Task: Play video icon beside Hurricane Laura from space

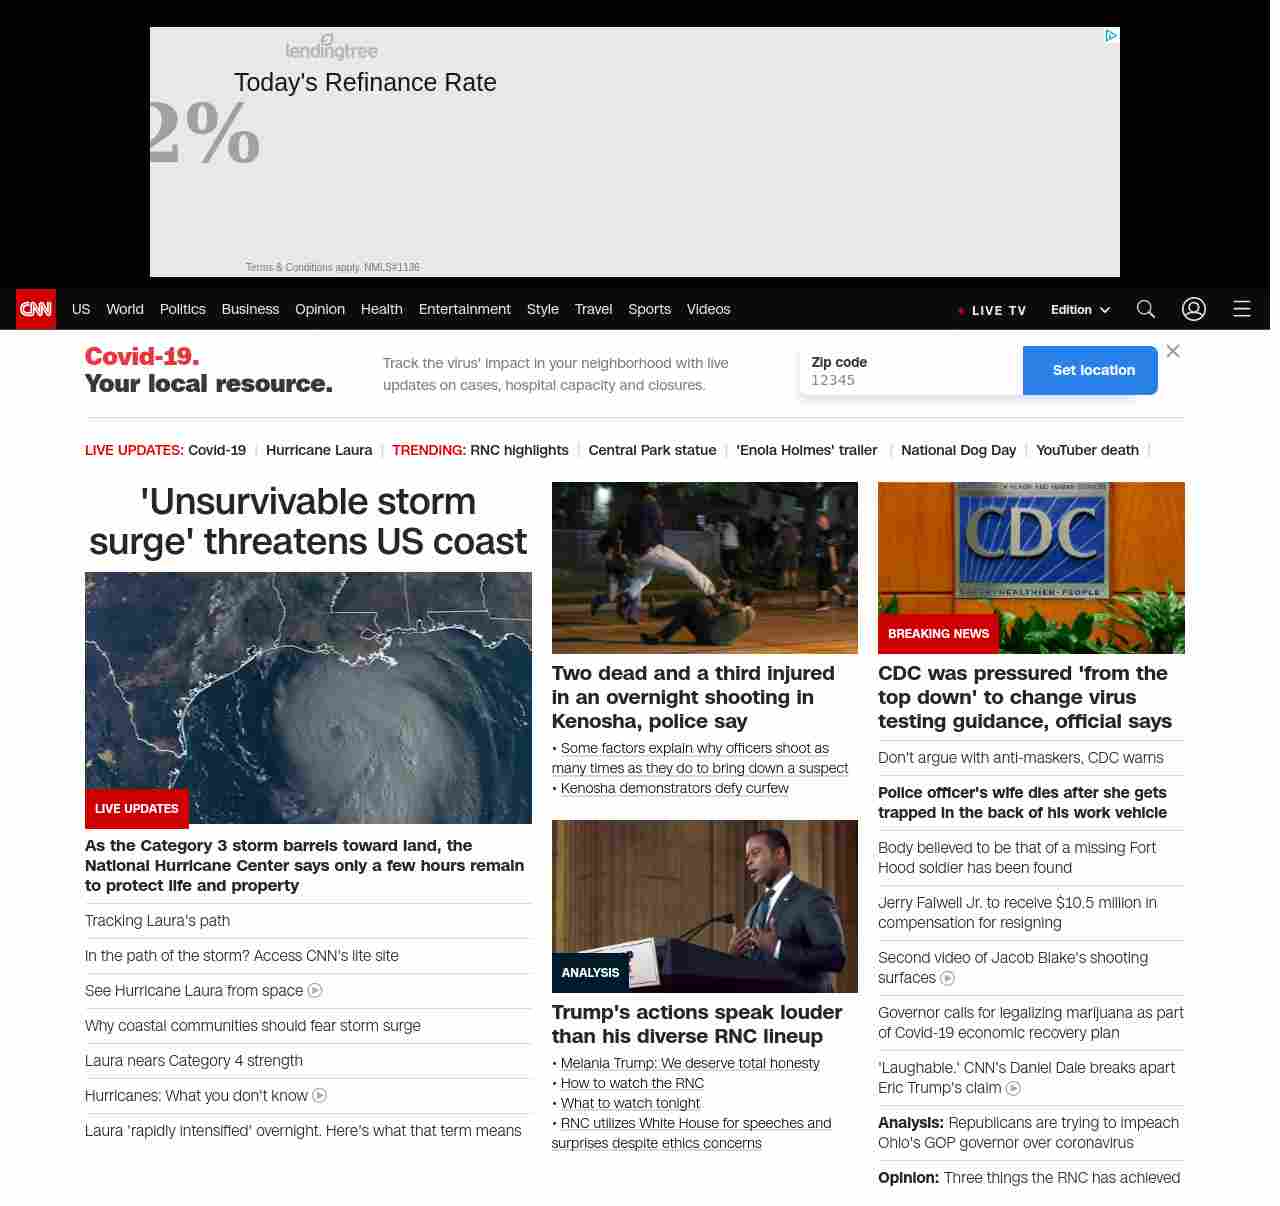Action: coord(315,991)
